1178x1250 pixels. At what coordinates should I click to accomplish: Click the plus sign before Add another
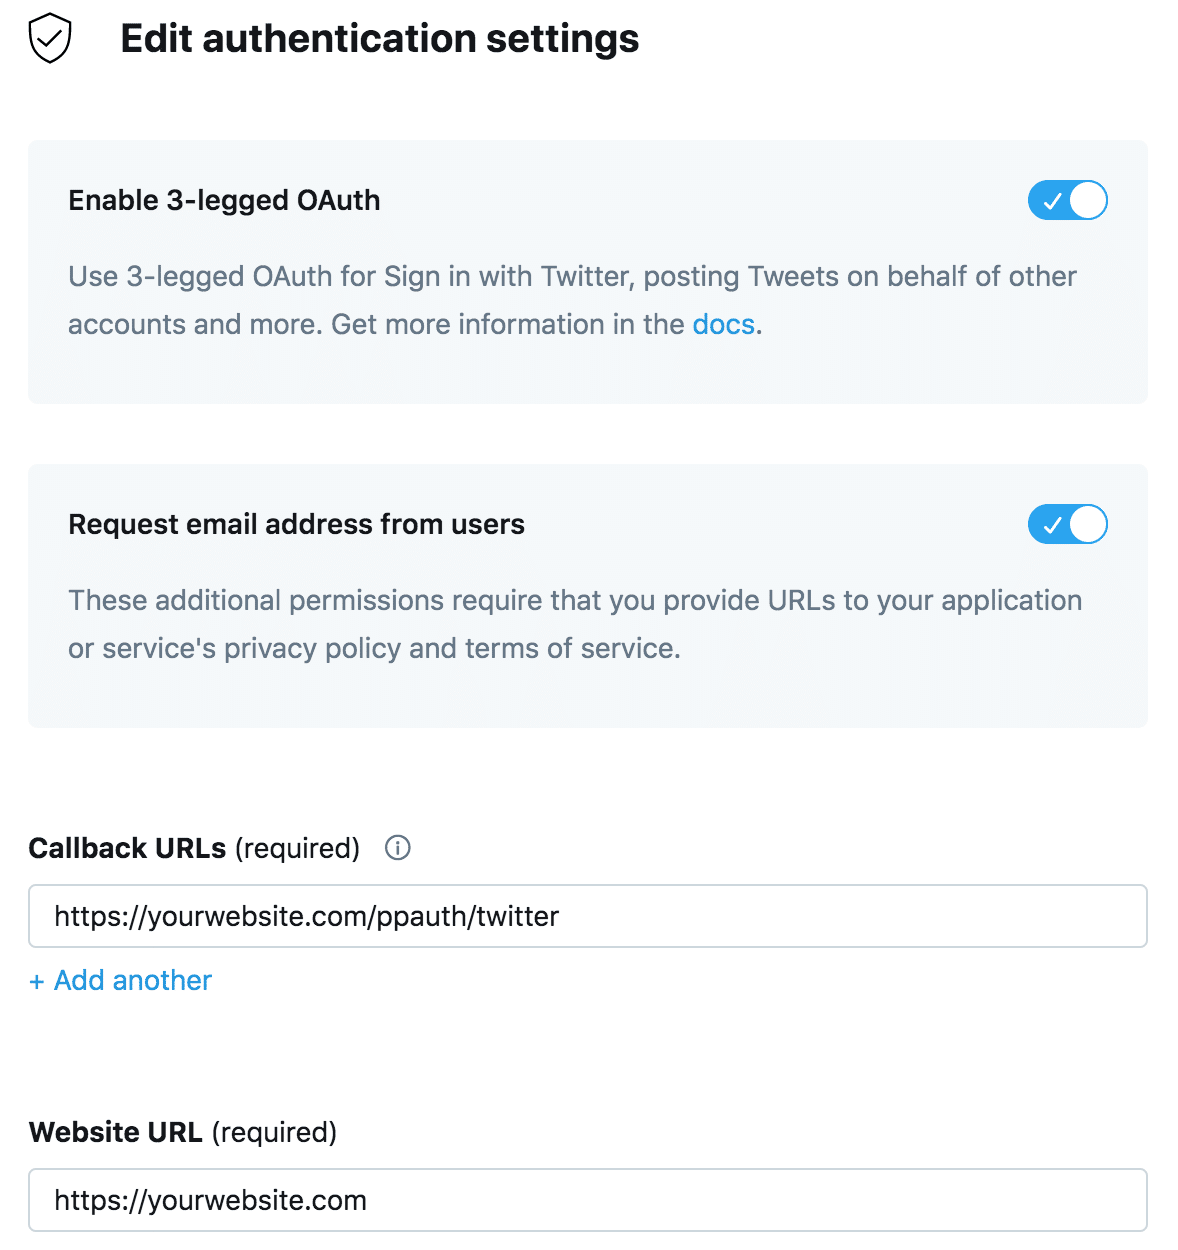[x=37, y=982]
